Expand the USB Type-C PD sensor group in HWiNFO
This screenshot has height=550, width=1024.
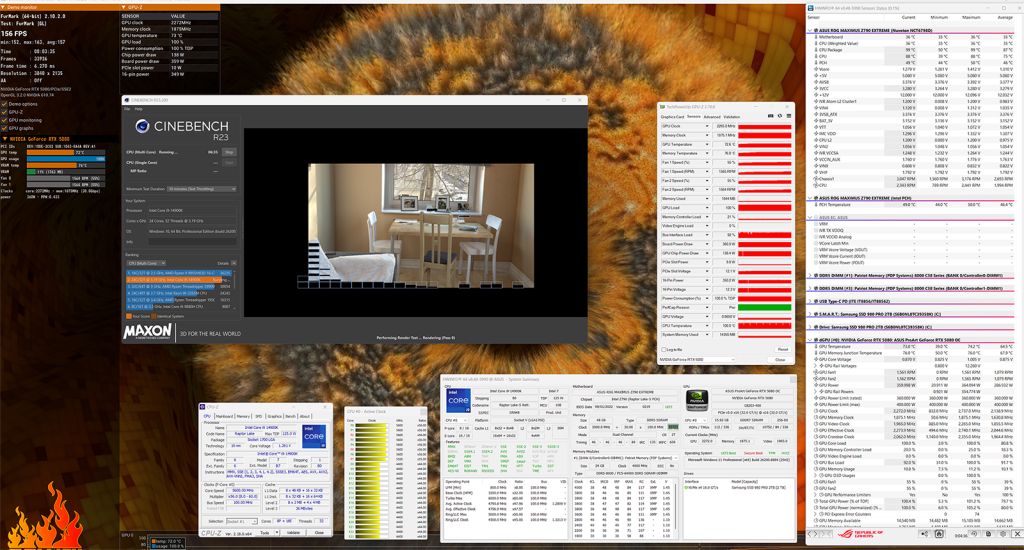(810, 301)
